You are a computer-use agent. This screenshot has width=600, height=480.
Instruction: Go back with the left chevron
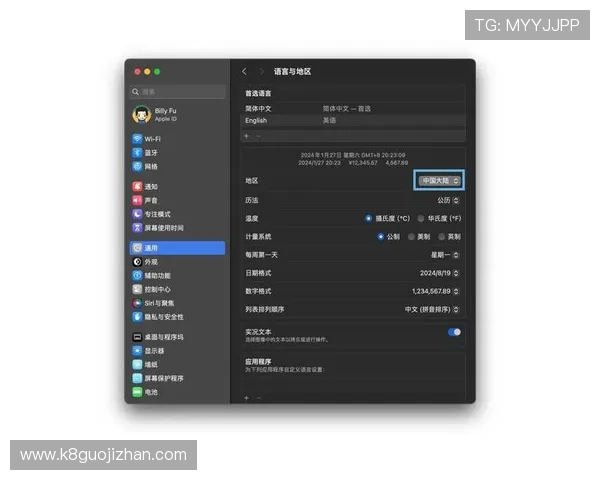pyautogui.click(x=245, y=72)
